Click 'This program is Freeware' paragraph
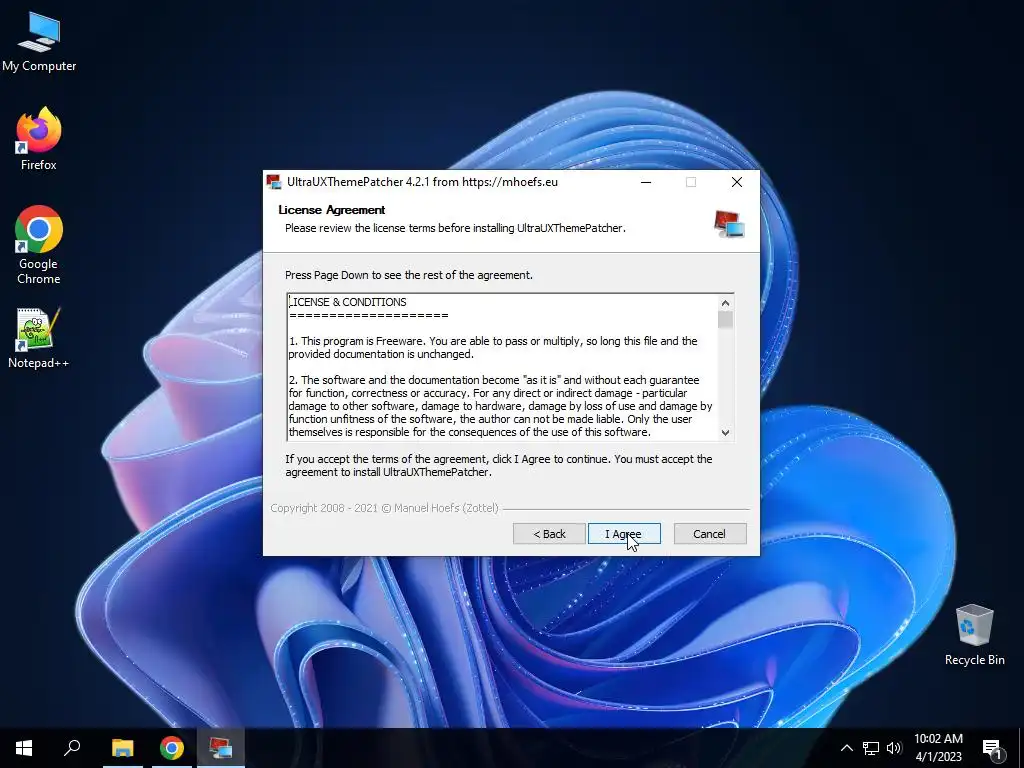Image resolution: width=1024 pixels, height=768 pixels. click(x=493, y=347)
